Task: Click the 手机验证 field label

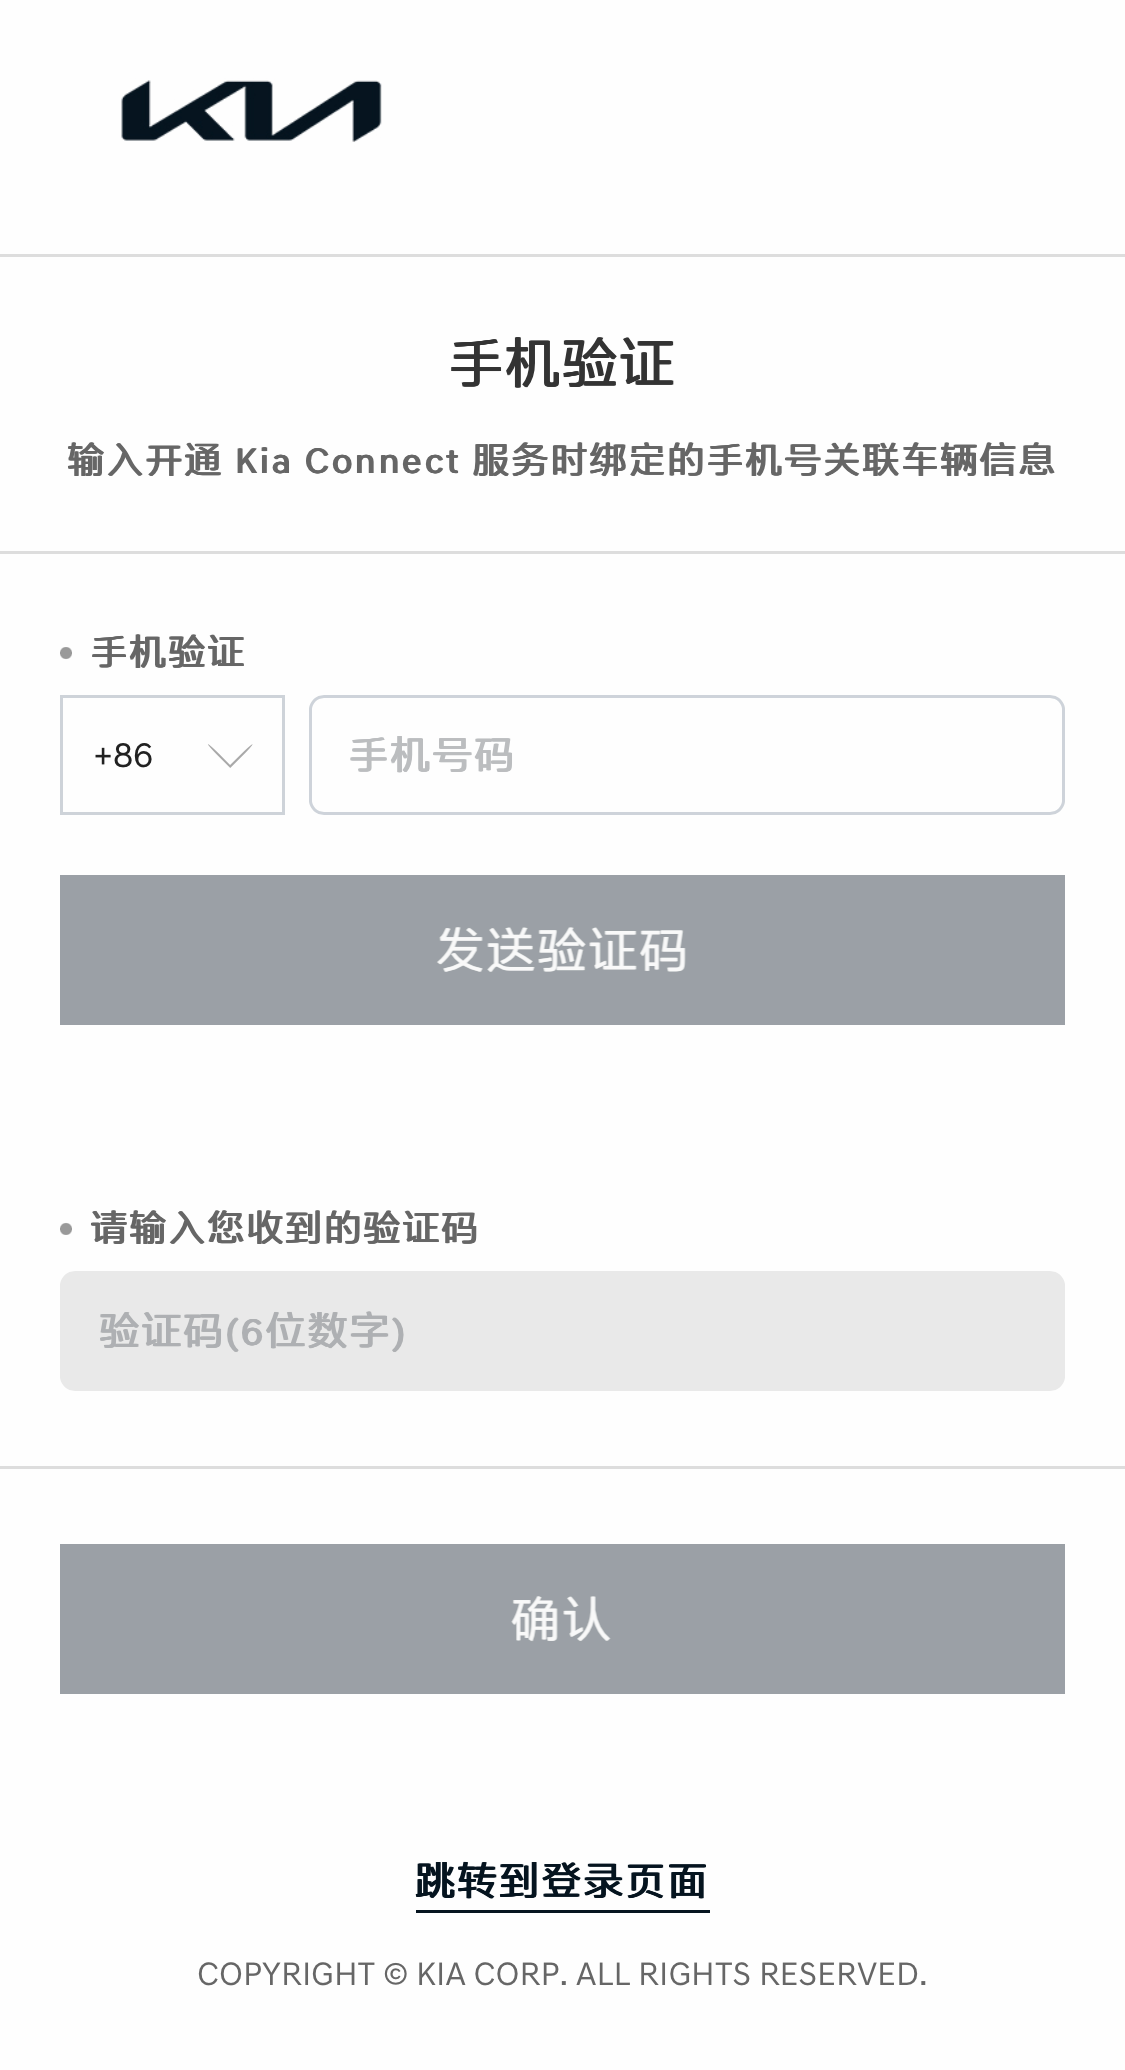Action: coord(168,653)
